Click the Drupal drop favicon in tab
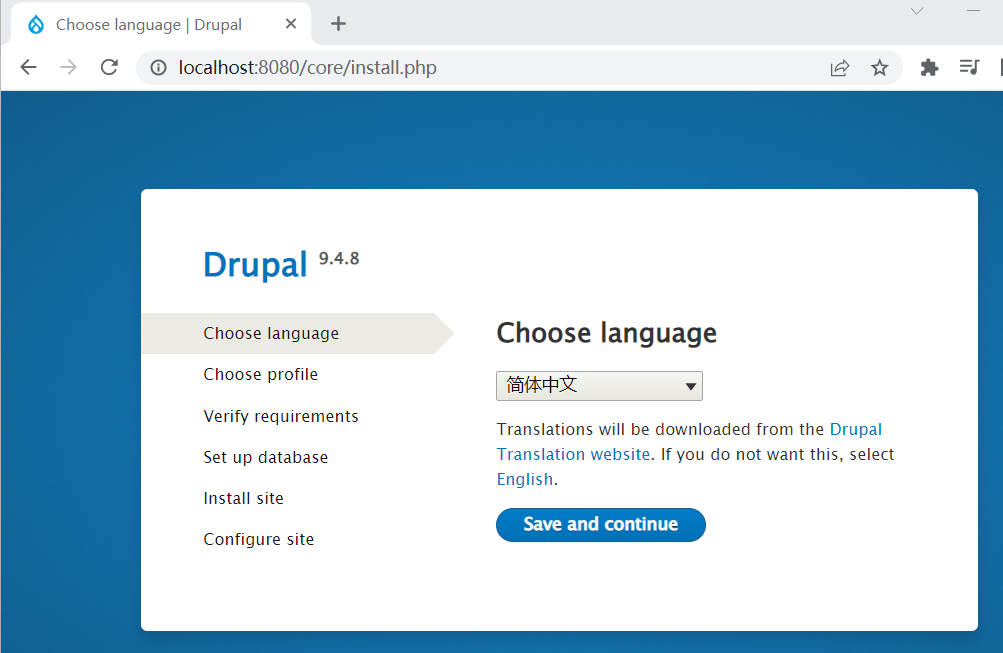 point(36,24)
